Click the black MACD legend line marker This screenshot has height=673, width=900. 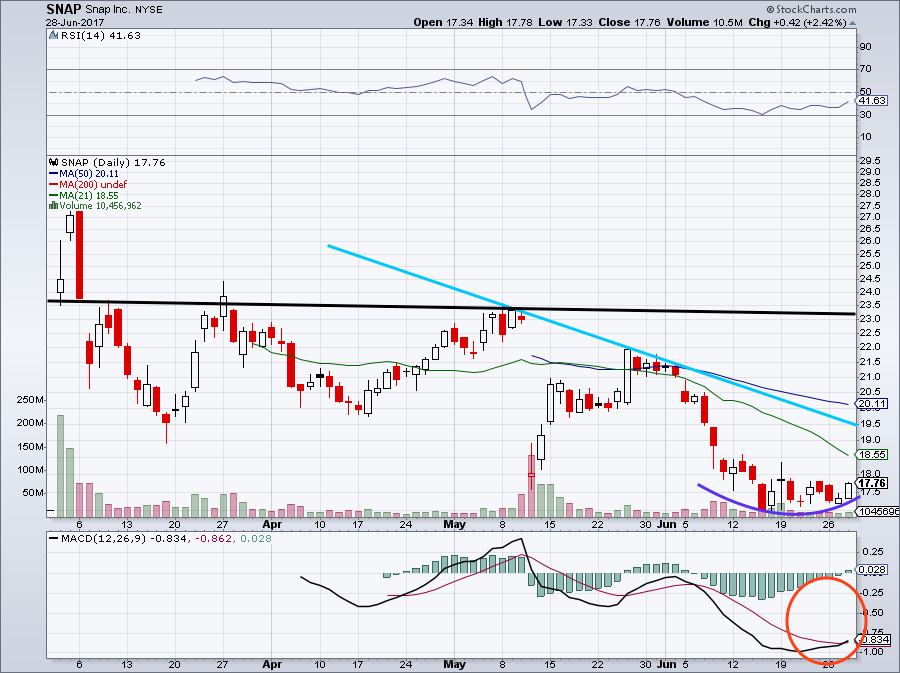click(54, 539)
